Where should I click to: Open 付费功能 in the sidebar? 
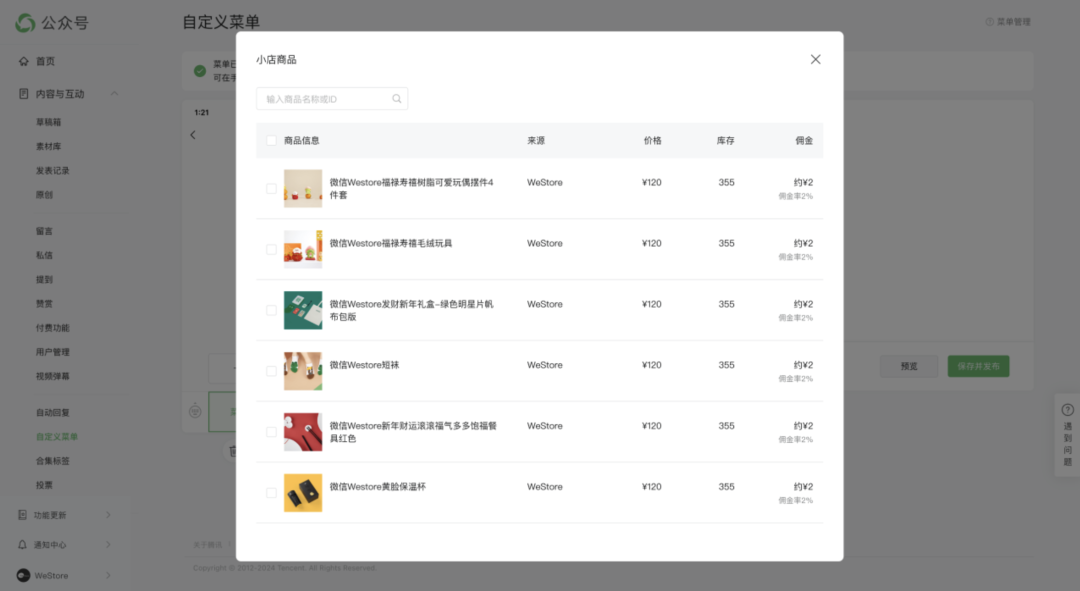click(52, 328)
